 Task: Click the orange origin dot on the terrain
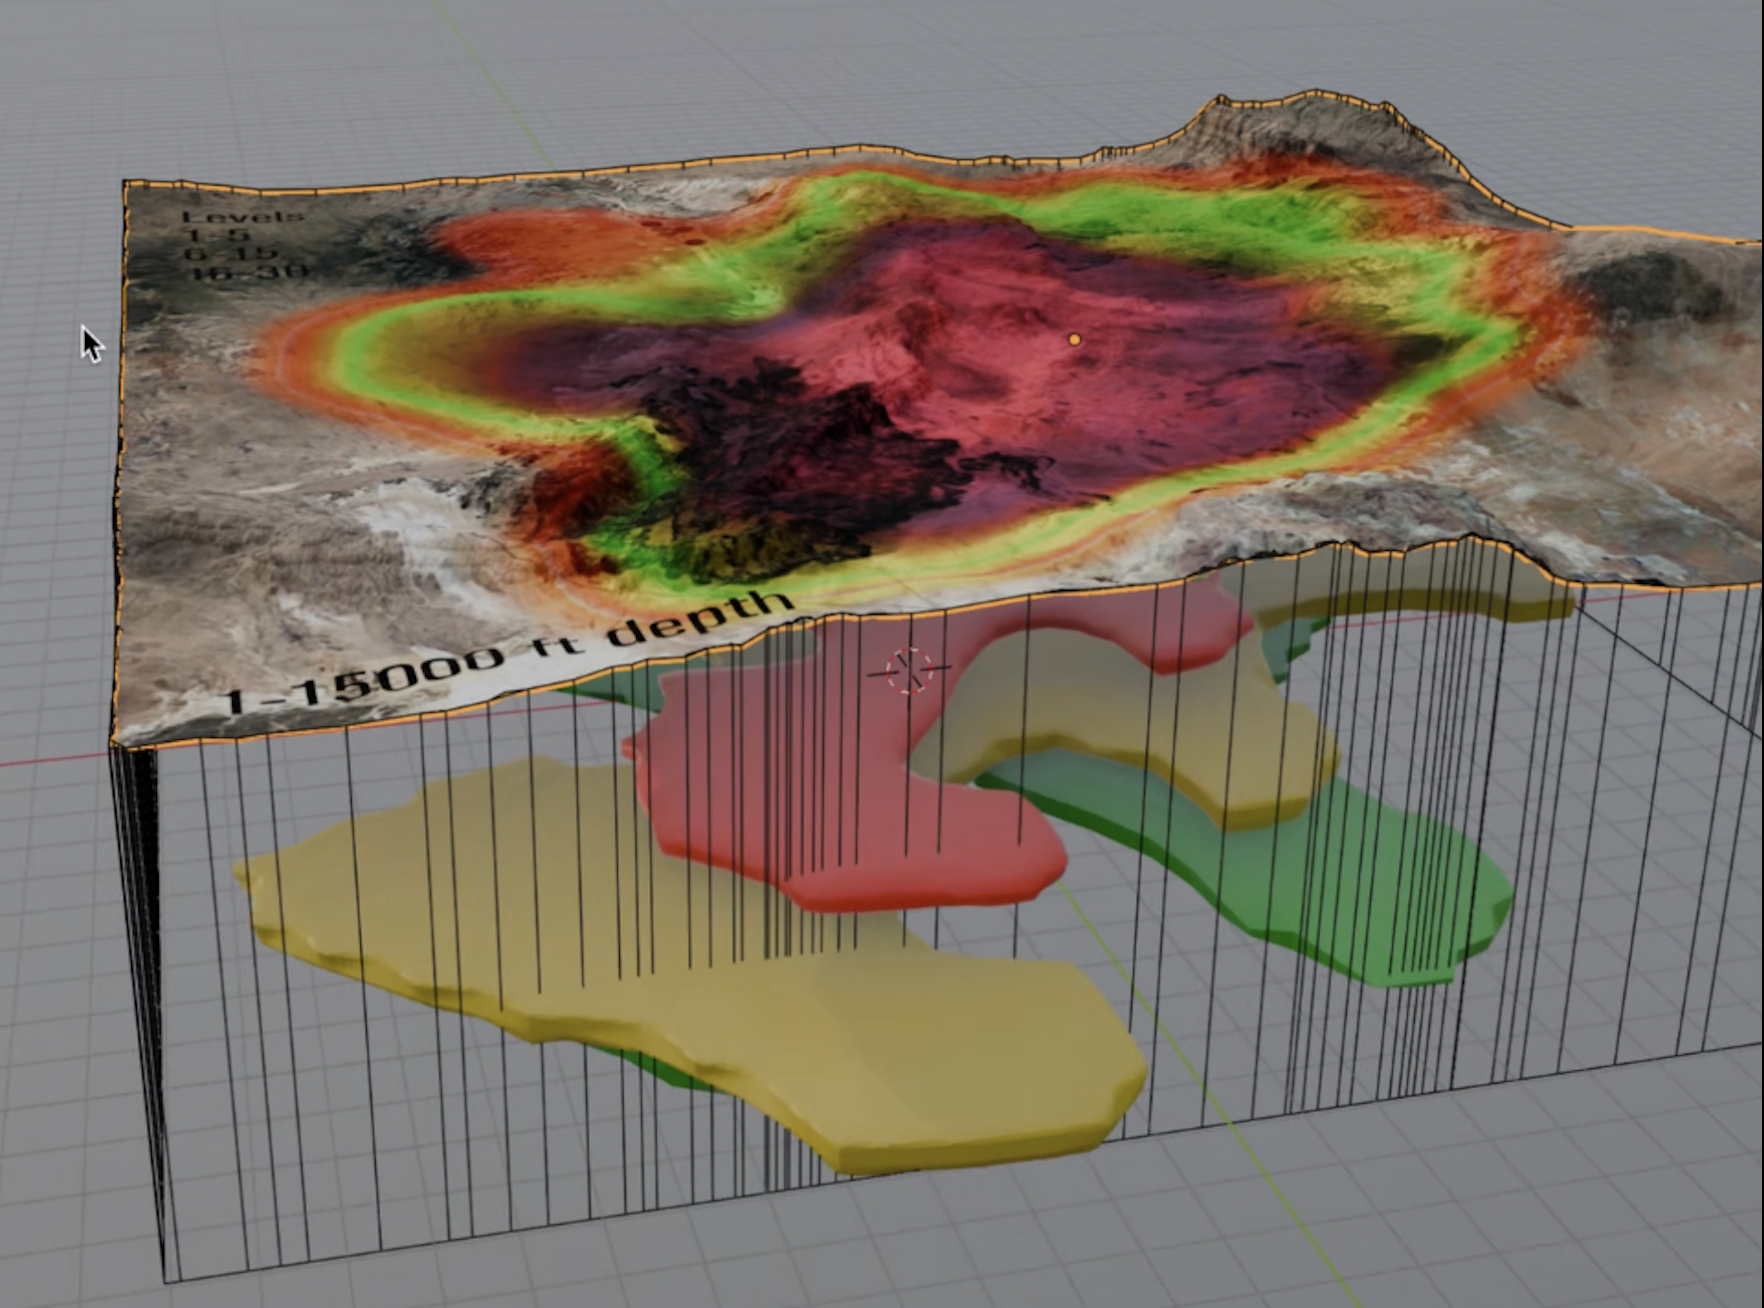tap(1075, 340)
